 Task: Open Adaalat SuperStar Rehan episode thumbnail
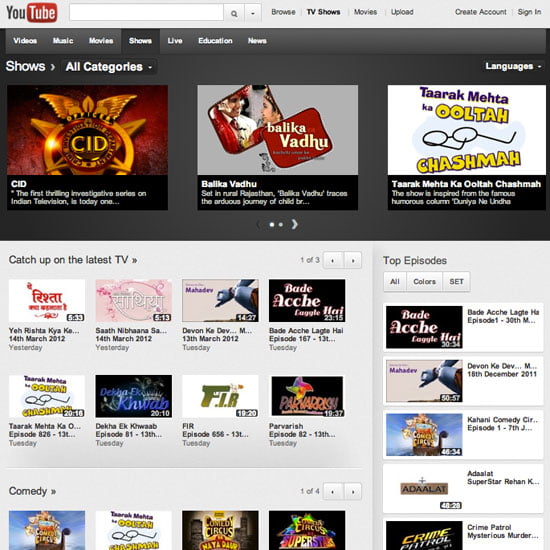pyautogui.click(x=424, y=488)
